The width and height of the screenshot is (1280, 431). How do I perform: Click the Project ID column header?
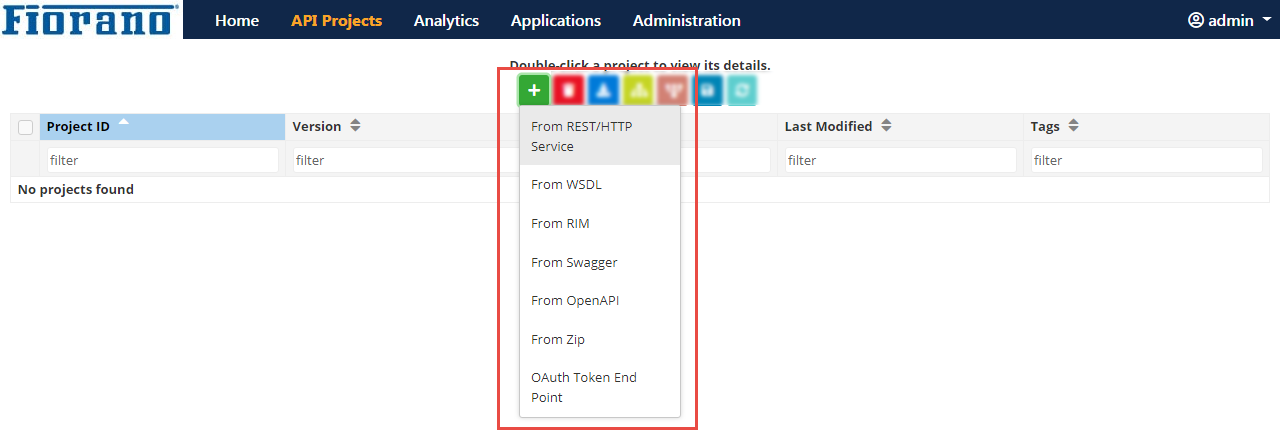(162, 127)
